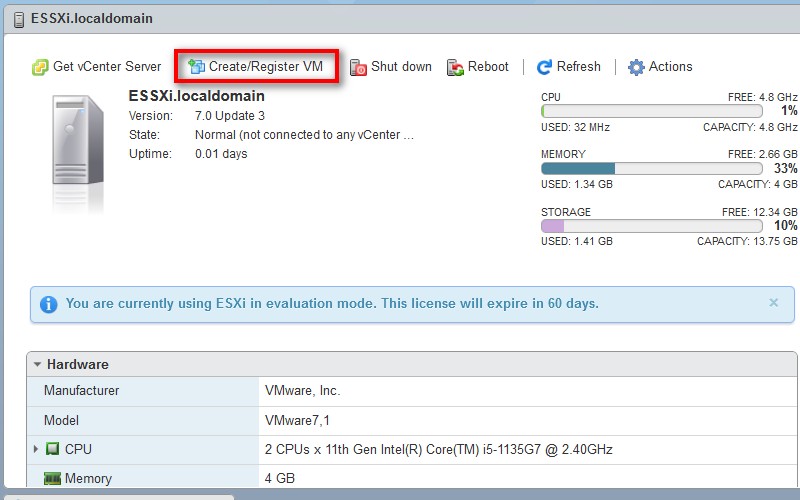The image size is (800, 500).
Task: Select Reboot label in the toolbar
Action: [488, 66]
